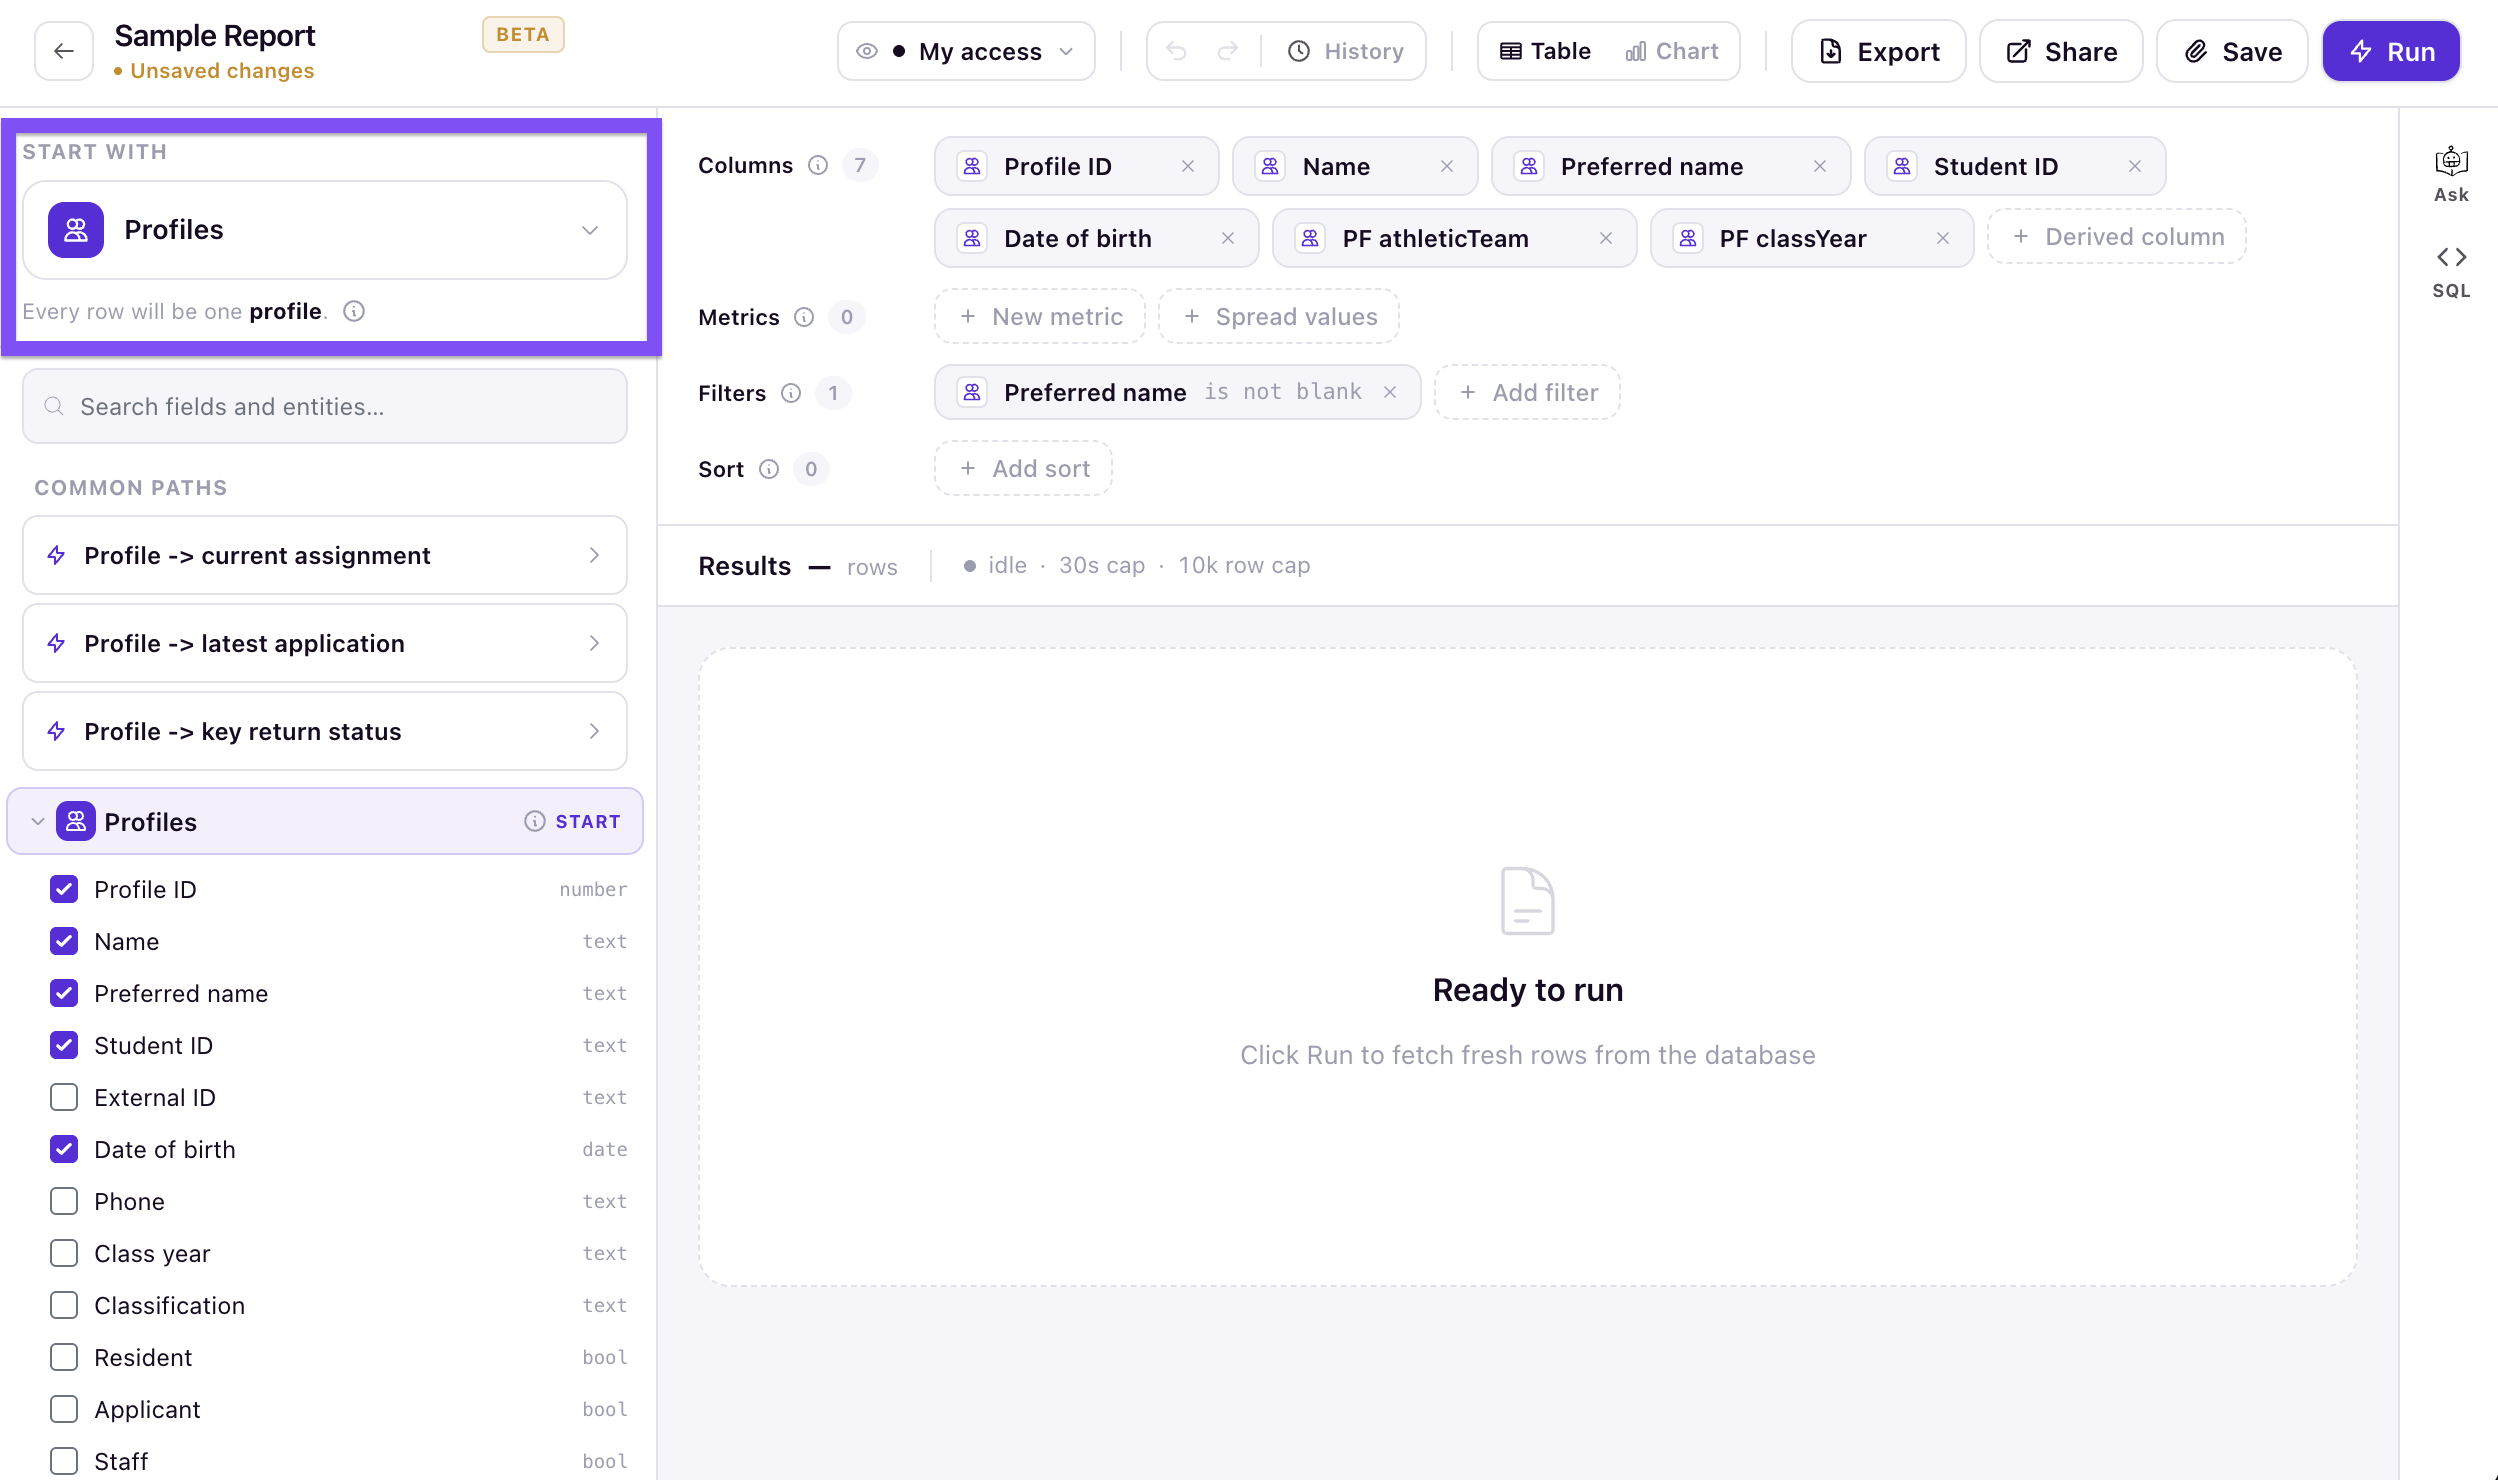Collapse the Profiles fields tree section
The width and height of the screenshot is (2498, 1480).
tap(38, 821)
